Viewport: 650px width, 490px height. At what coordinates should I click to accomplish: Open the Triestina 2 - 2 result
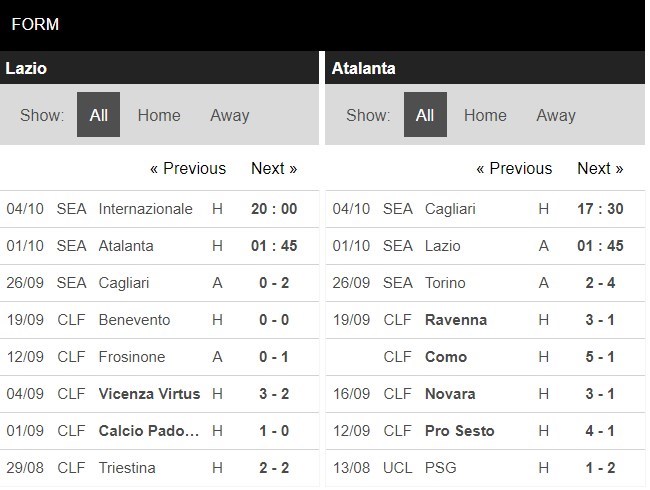[x=274, y=468]
